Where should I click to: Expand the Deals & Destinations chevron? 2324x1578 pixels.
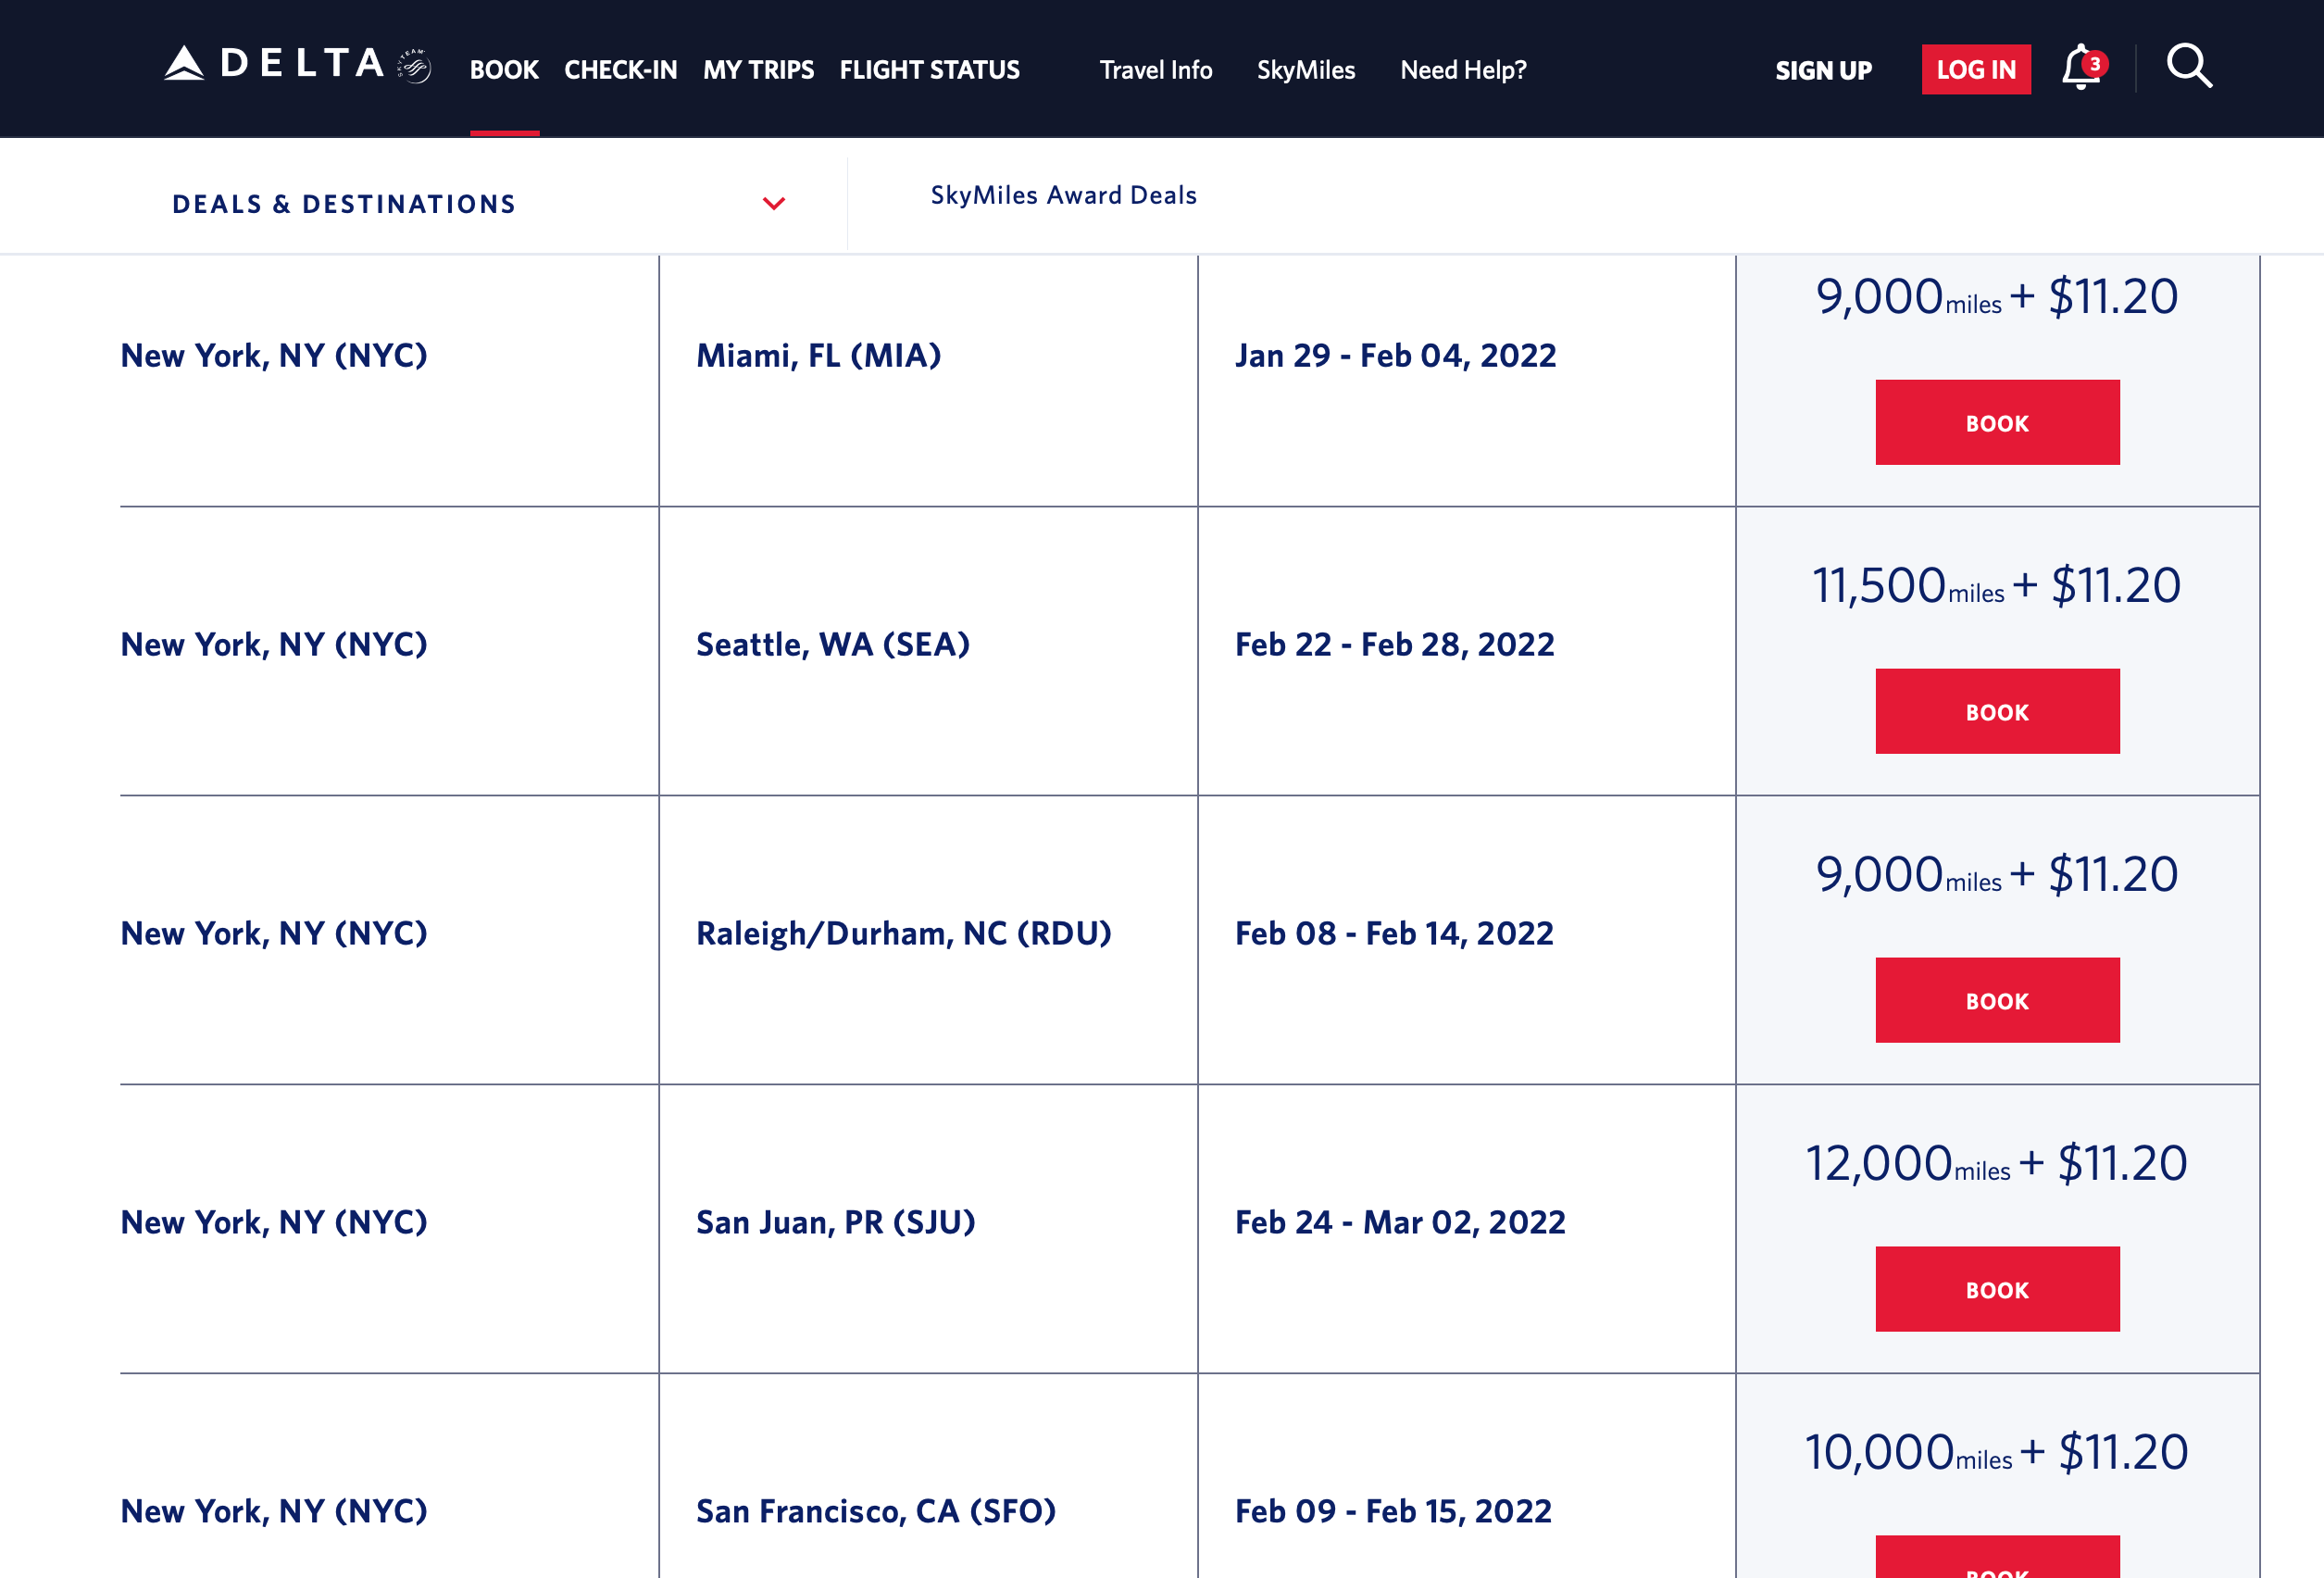(x=774, y=204)
